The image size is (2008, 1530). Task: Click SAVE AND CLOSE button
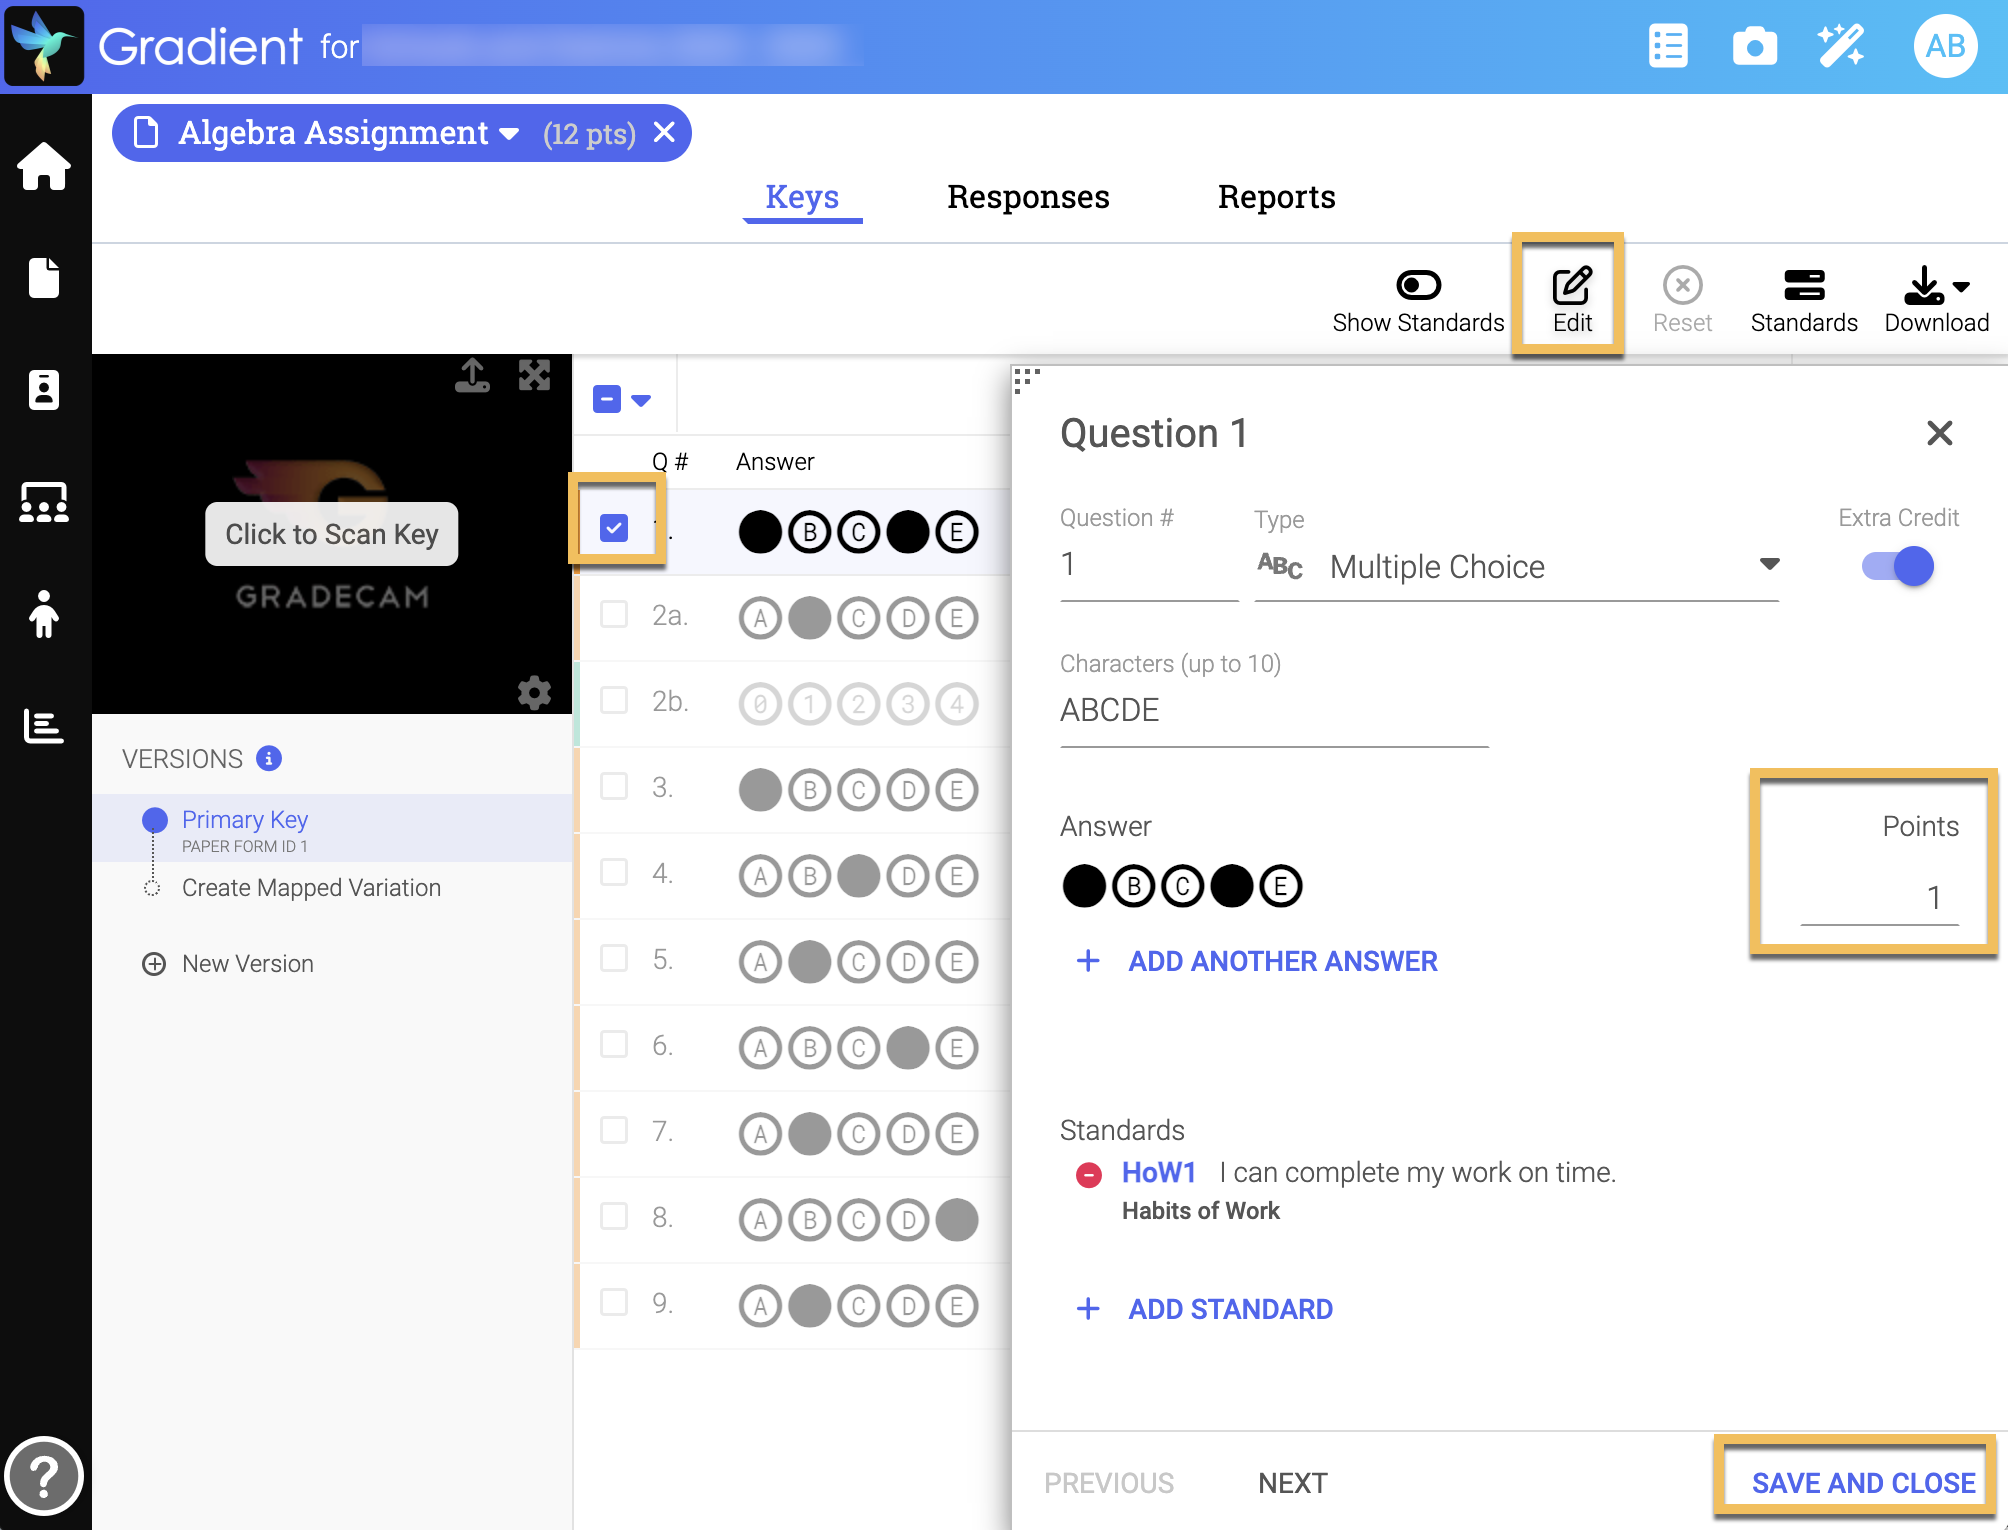pos(1862,1482)
